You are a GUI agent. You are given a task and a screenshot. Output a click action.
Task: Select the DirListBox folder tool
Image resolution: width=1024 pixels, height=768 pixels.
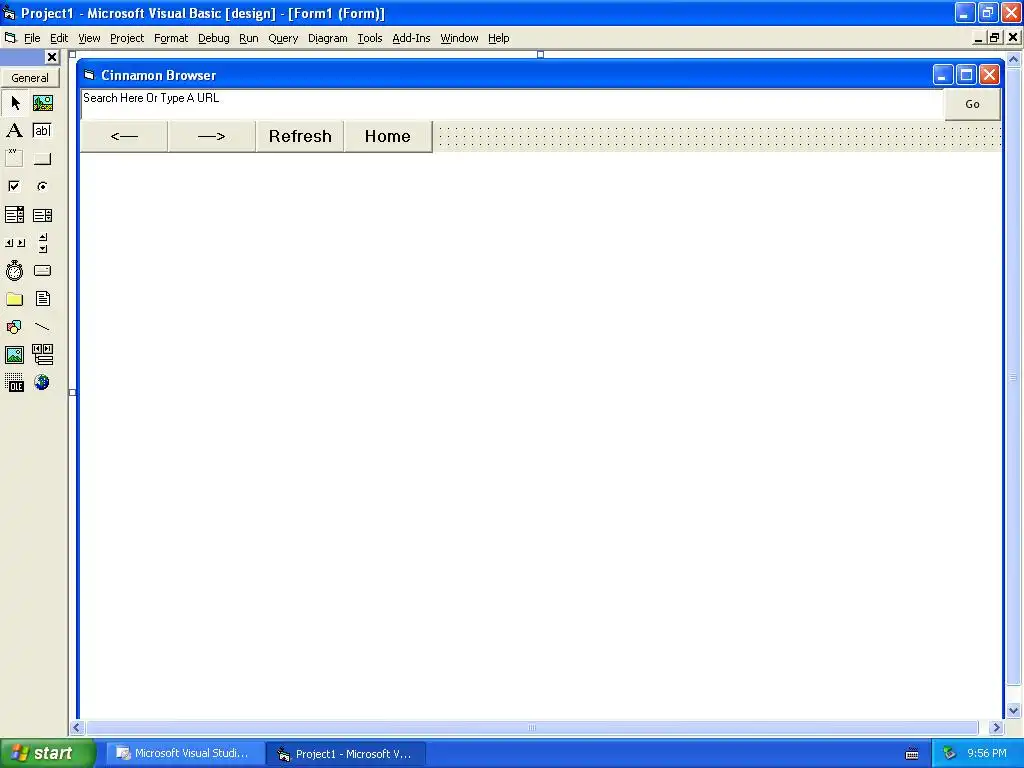[14, 299]
